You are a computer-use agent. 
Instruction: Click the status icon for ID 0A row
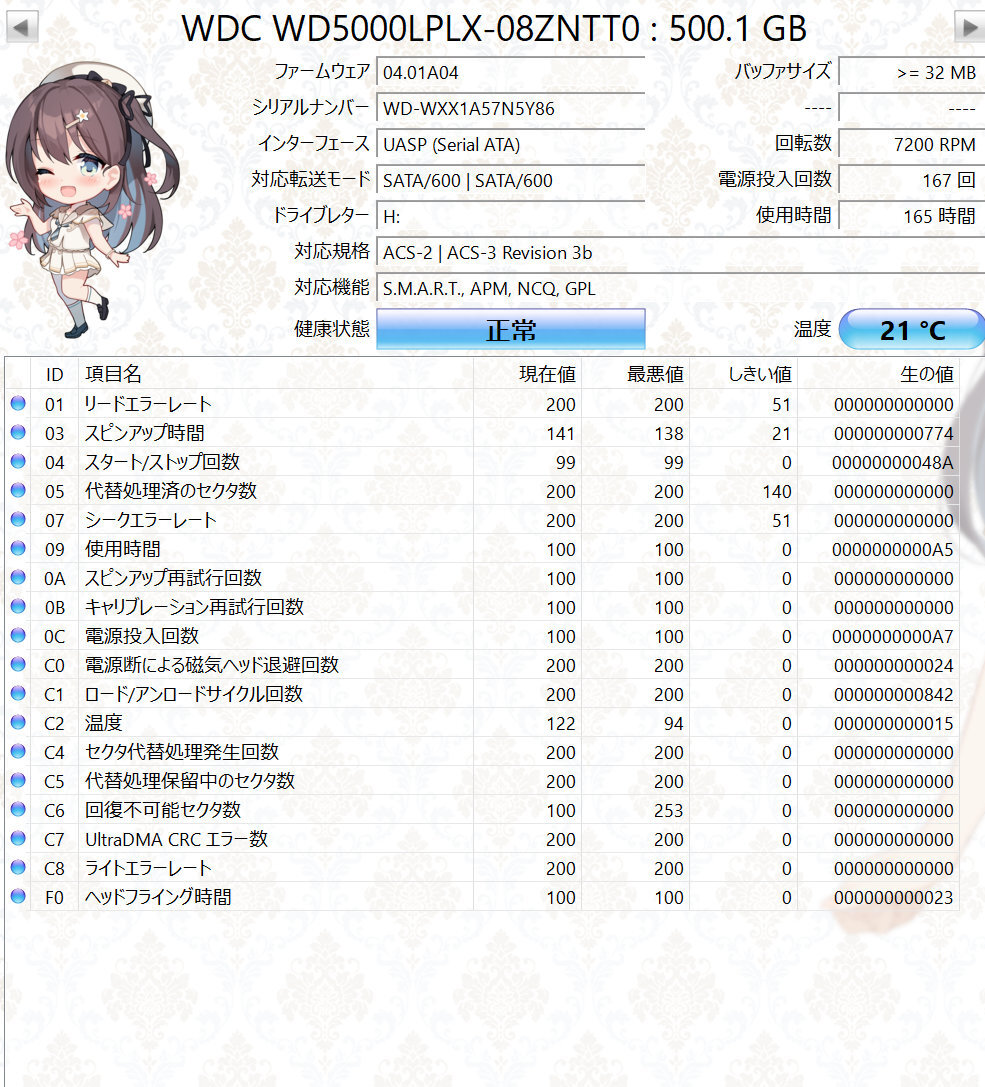pos(18,577)
